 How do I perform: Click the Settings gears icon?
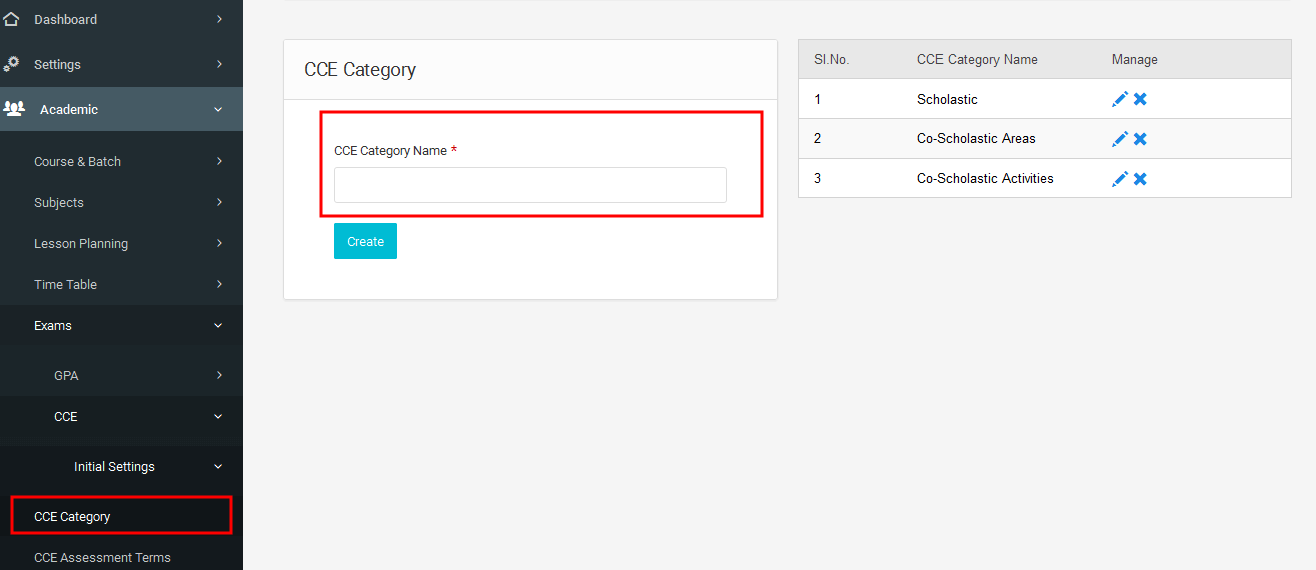click(11, 63)
